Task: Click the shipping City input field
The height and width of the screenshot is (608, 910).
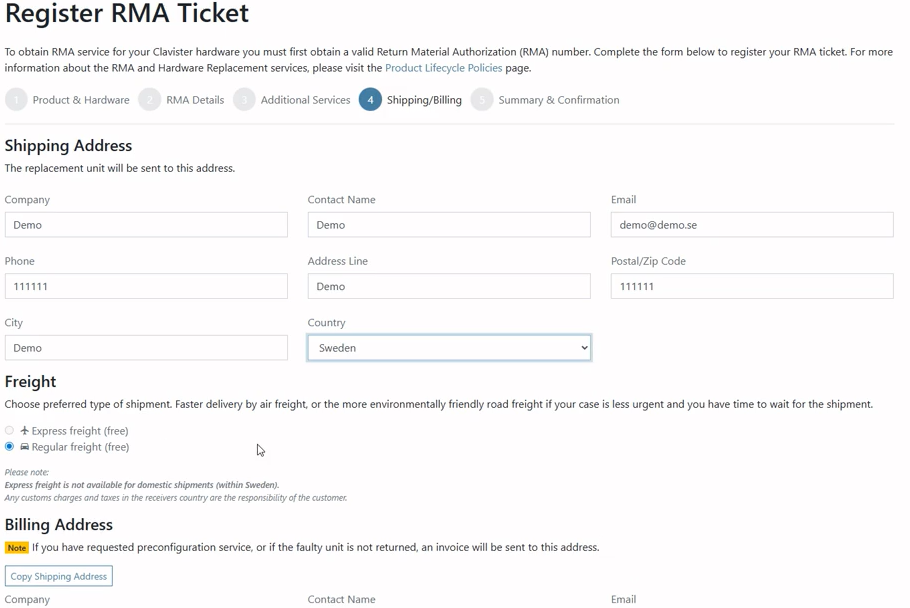Action: click(146, 348)
